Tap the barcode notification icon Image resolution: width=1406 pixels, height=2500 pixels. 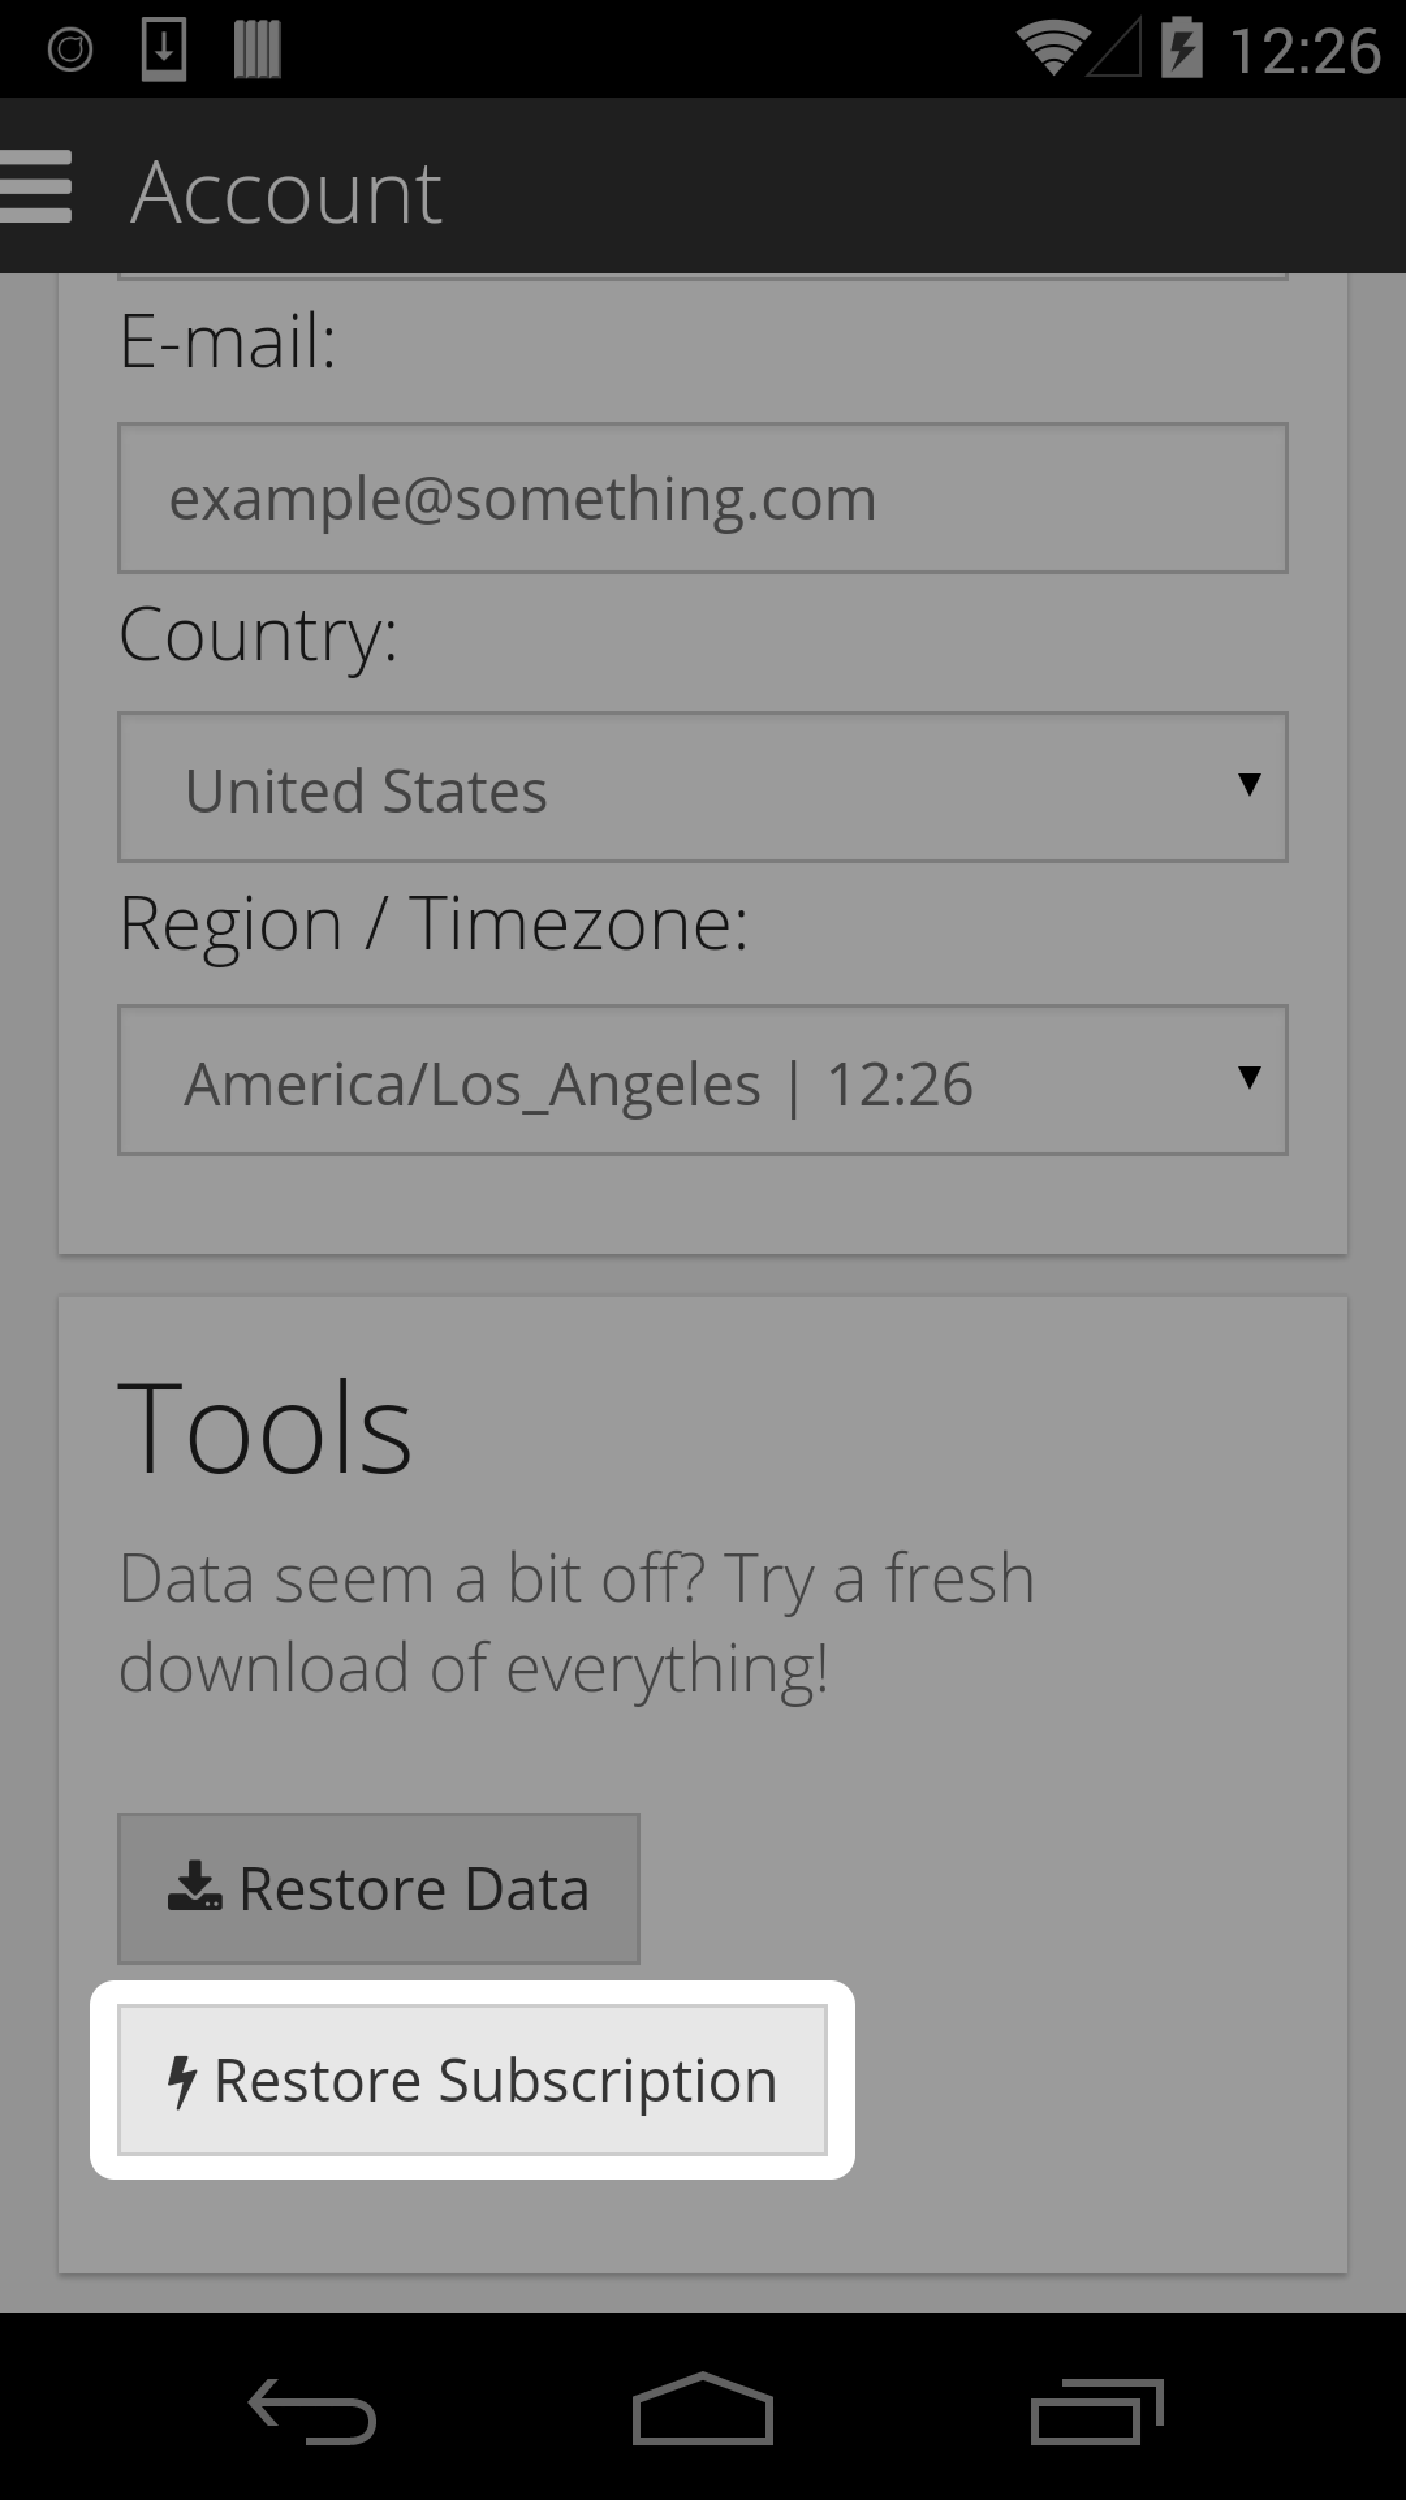(257, 50)
